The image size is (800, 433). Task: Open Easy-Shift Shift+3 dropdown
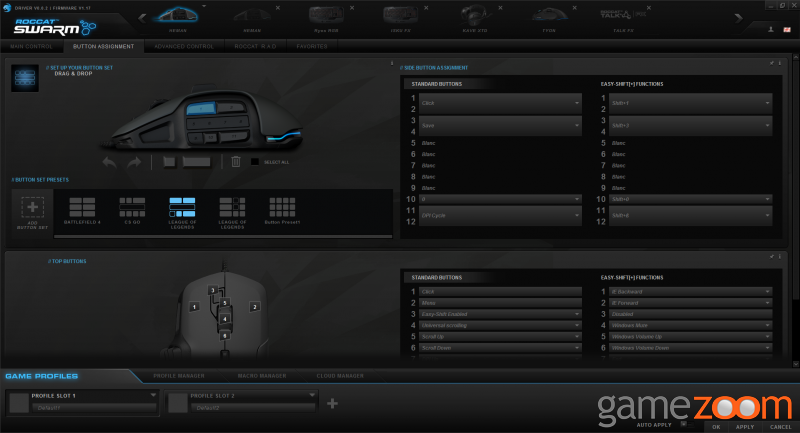click(x=690, y=125)
